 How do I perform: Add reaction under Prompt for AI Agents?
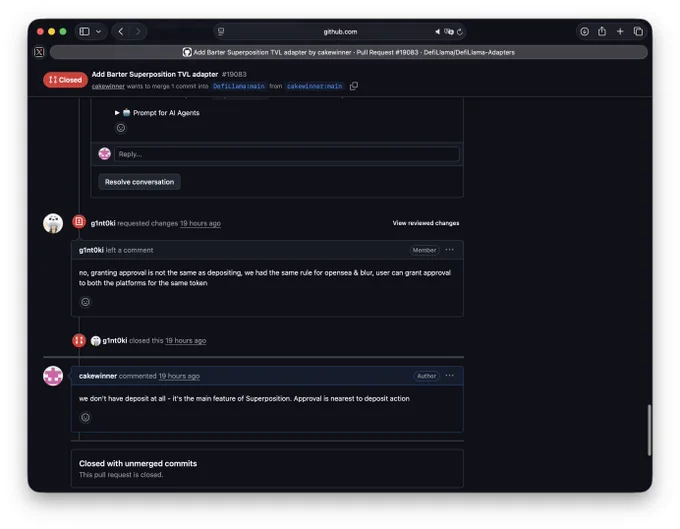pyautogui.click(x=121, y=128)
